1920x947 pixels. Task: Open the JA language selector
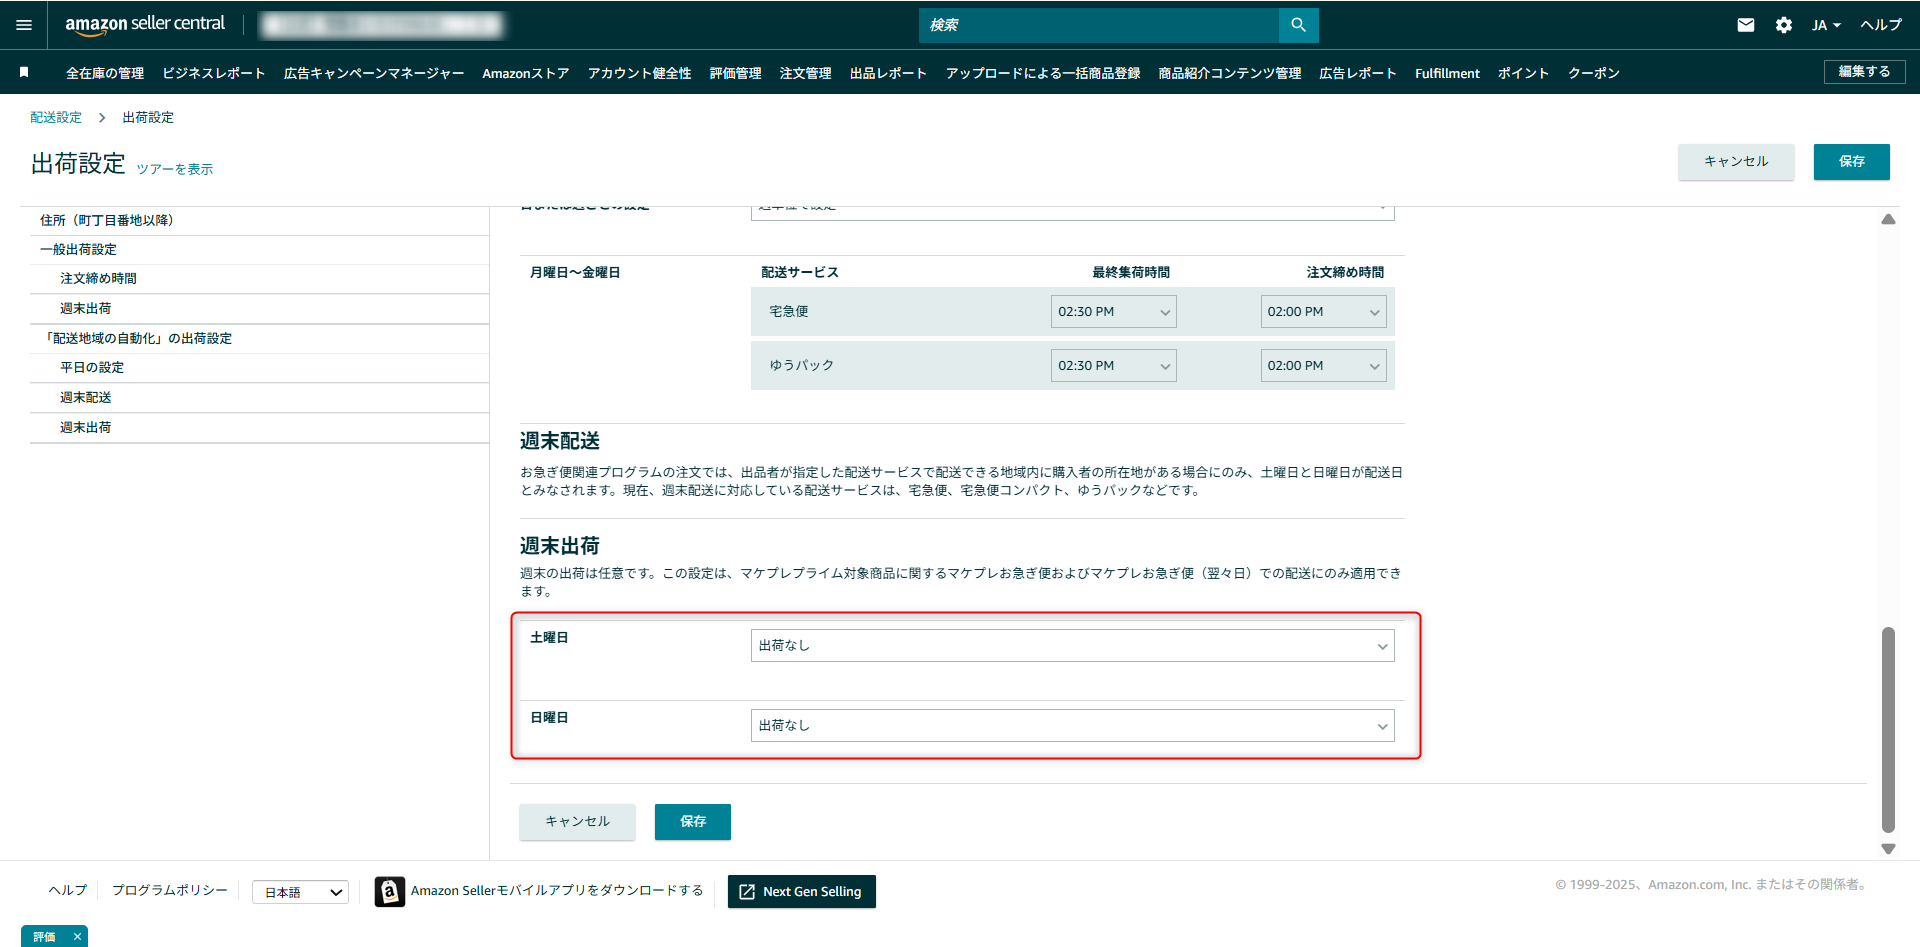point(1824,25)
